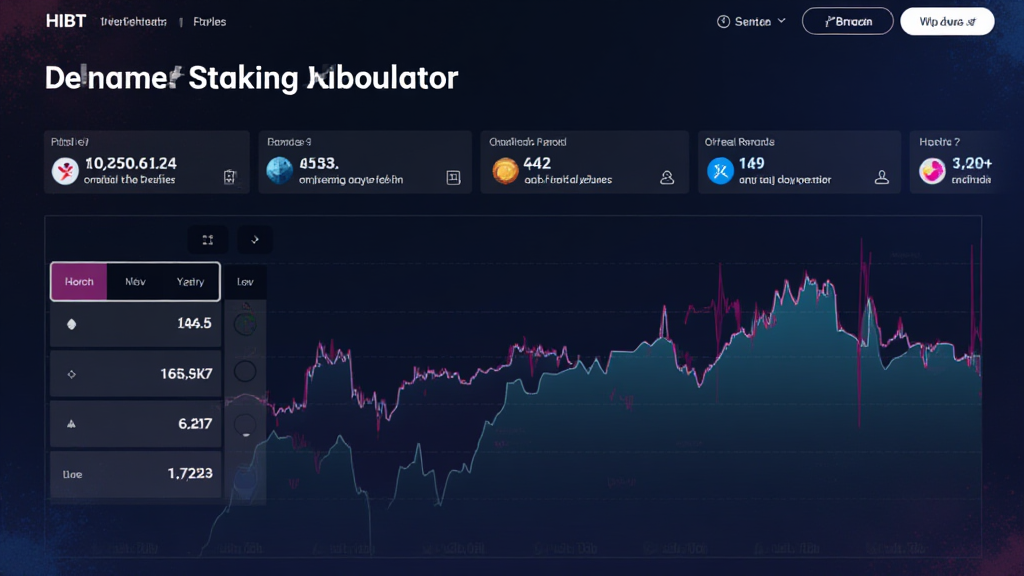This screenshot has height=576, width=1024.
Task: Click the pink coin icon beside 3.20+
Action: pos(932,171)
